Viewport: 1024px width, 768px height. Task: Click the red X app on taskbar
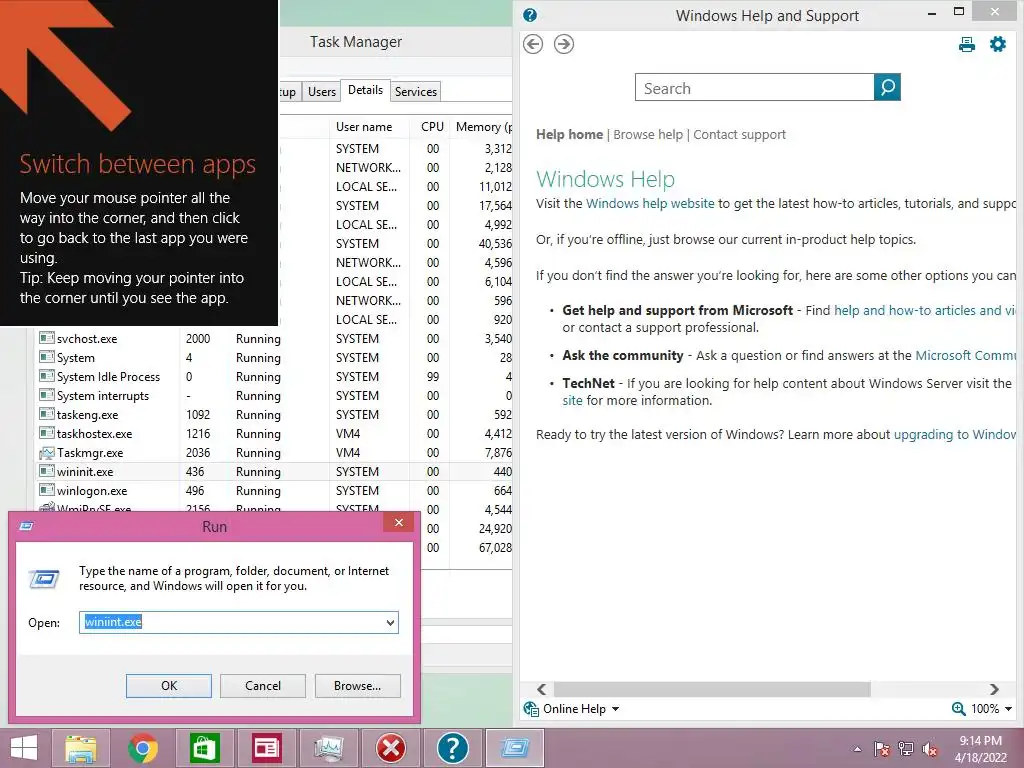pyautogui.click(x=391, y=748)
